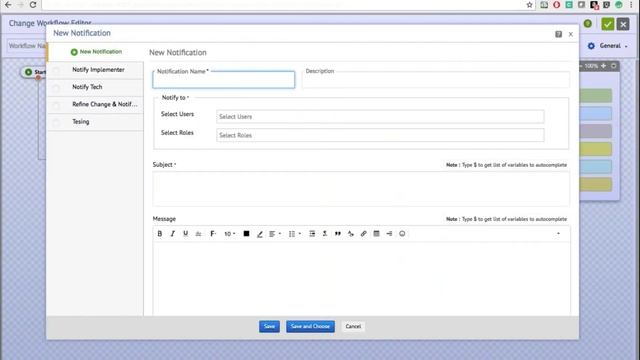Choose the text highlight color tool
This screenshot has height=360, width=640.
coord(260,234)
